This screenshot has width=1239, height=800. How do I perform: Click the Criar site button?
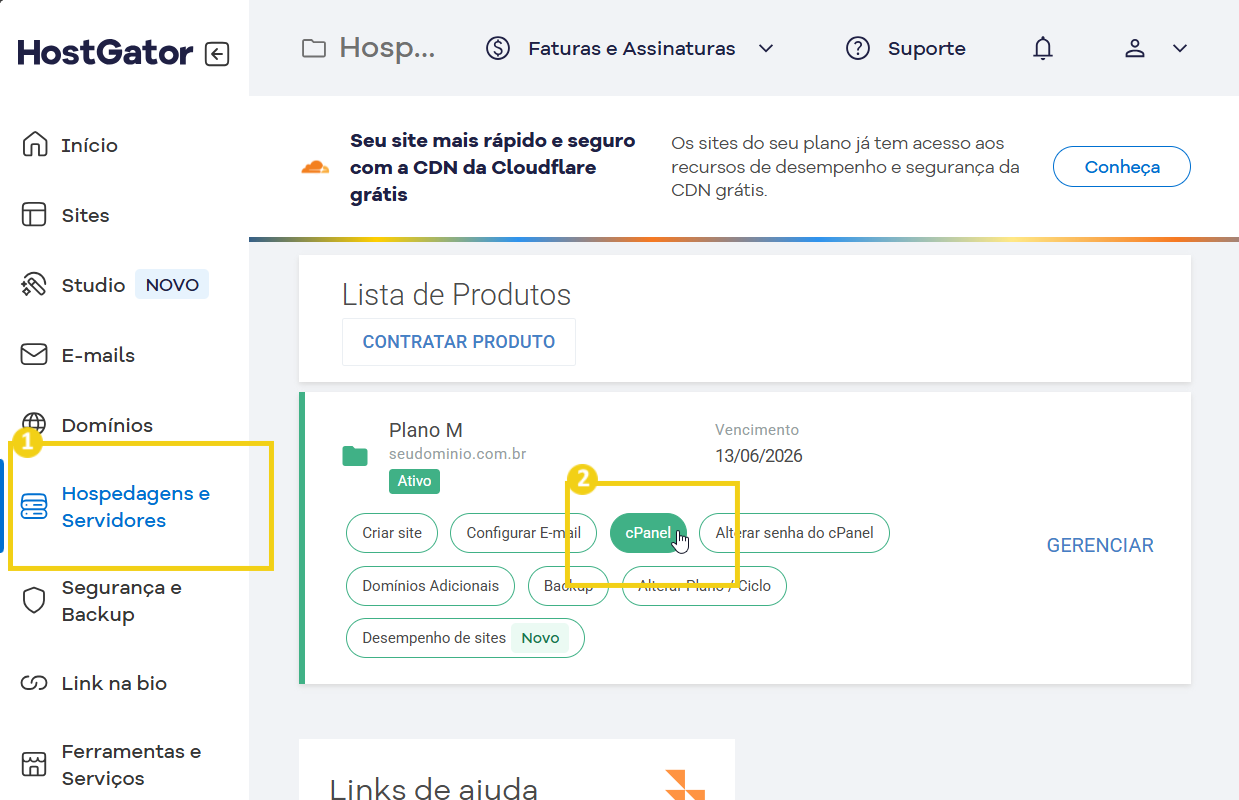click(x=392, y=533)
